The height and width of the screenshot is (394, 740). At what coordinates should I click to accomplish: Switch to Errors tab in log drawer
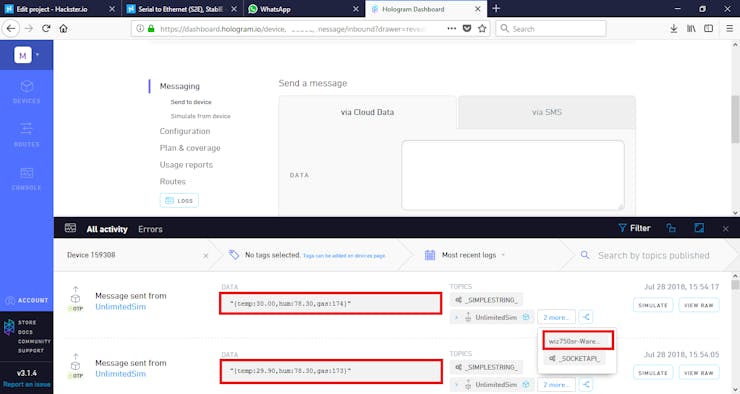(150, 229)
